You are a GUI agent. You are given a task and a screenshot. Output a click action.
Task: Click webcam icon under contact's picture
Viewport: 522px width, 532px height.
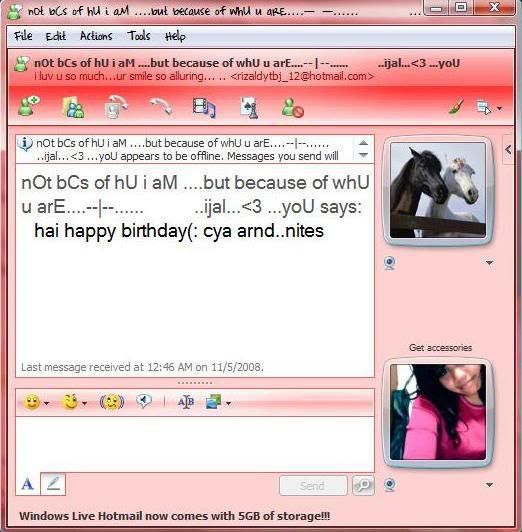click(x=390, y=263)
